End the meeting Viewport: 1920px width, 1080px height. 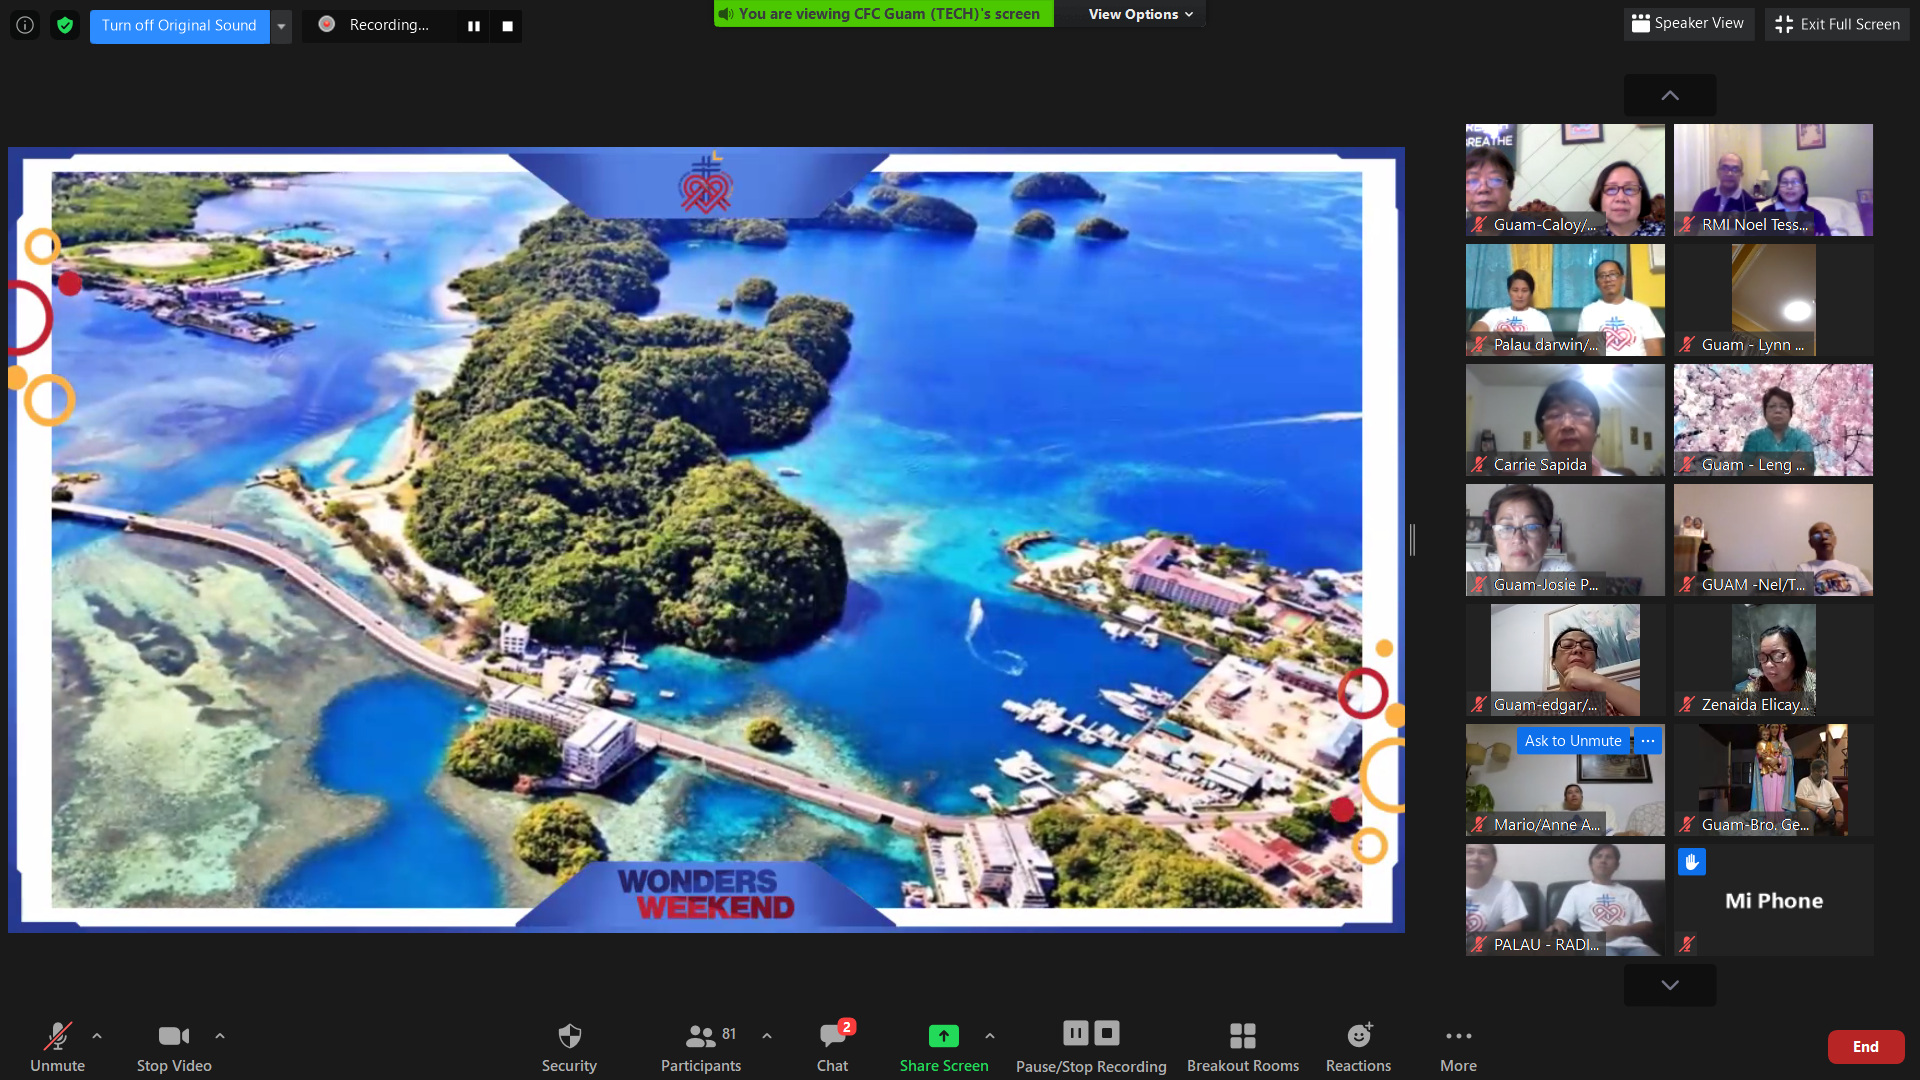[x=1866, y=1047]
